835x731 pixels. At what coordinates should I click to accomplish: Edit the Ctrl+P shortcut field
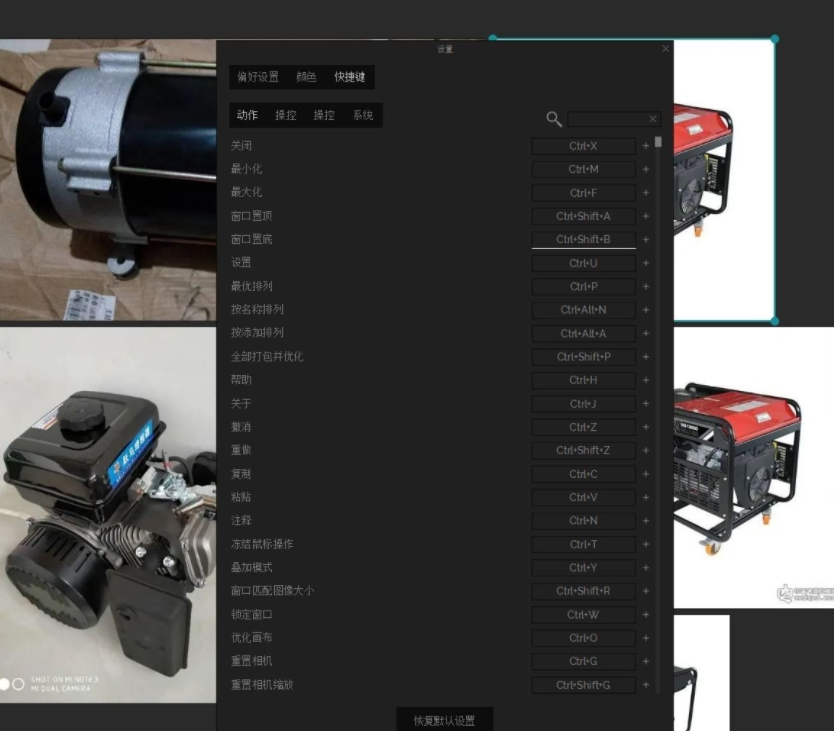click(x=584, y=286)
